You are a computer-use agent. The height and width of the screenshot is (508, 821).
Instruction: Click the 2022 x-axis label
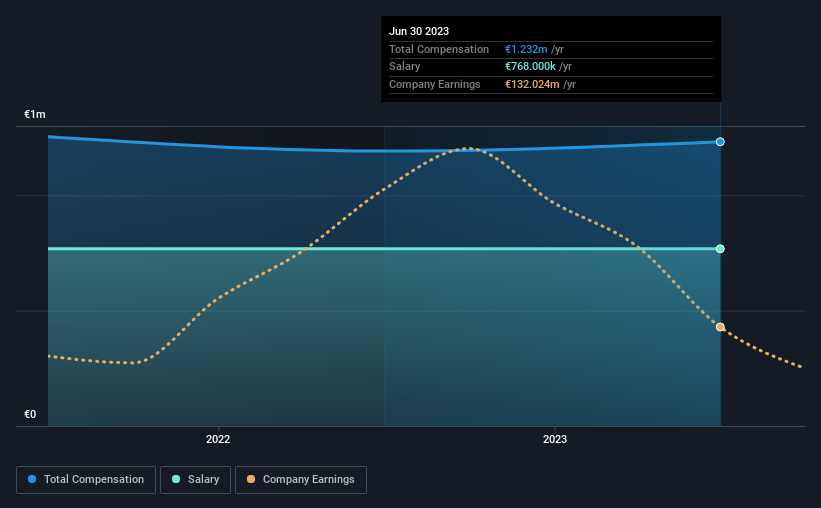(x=218, y=439)
